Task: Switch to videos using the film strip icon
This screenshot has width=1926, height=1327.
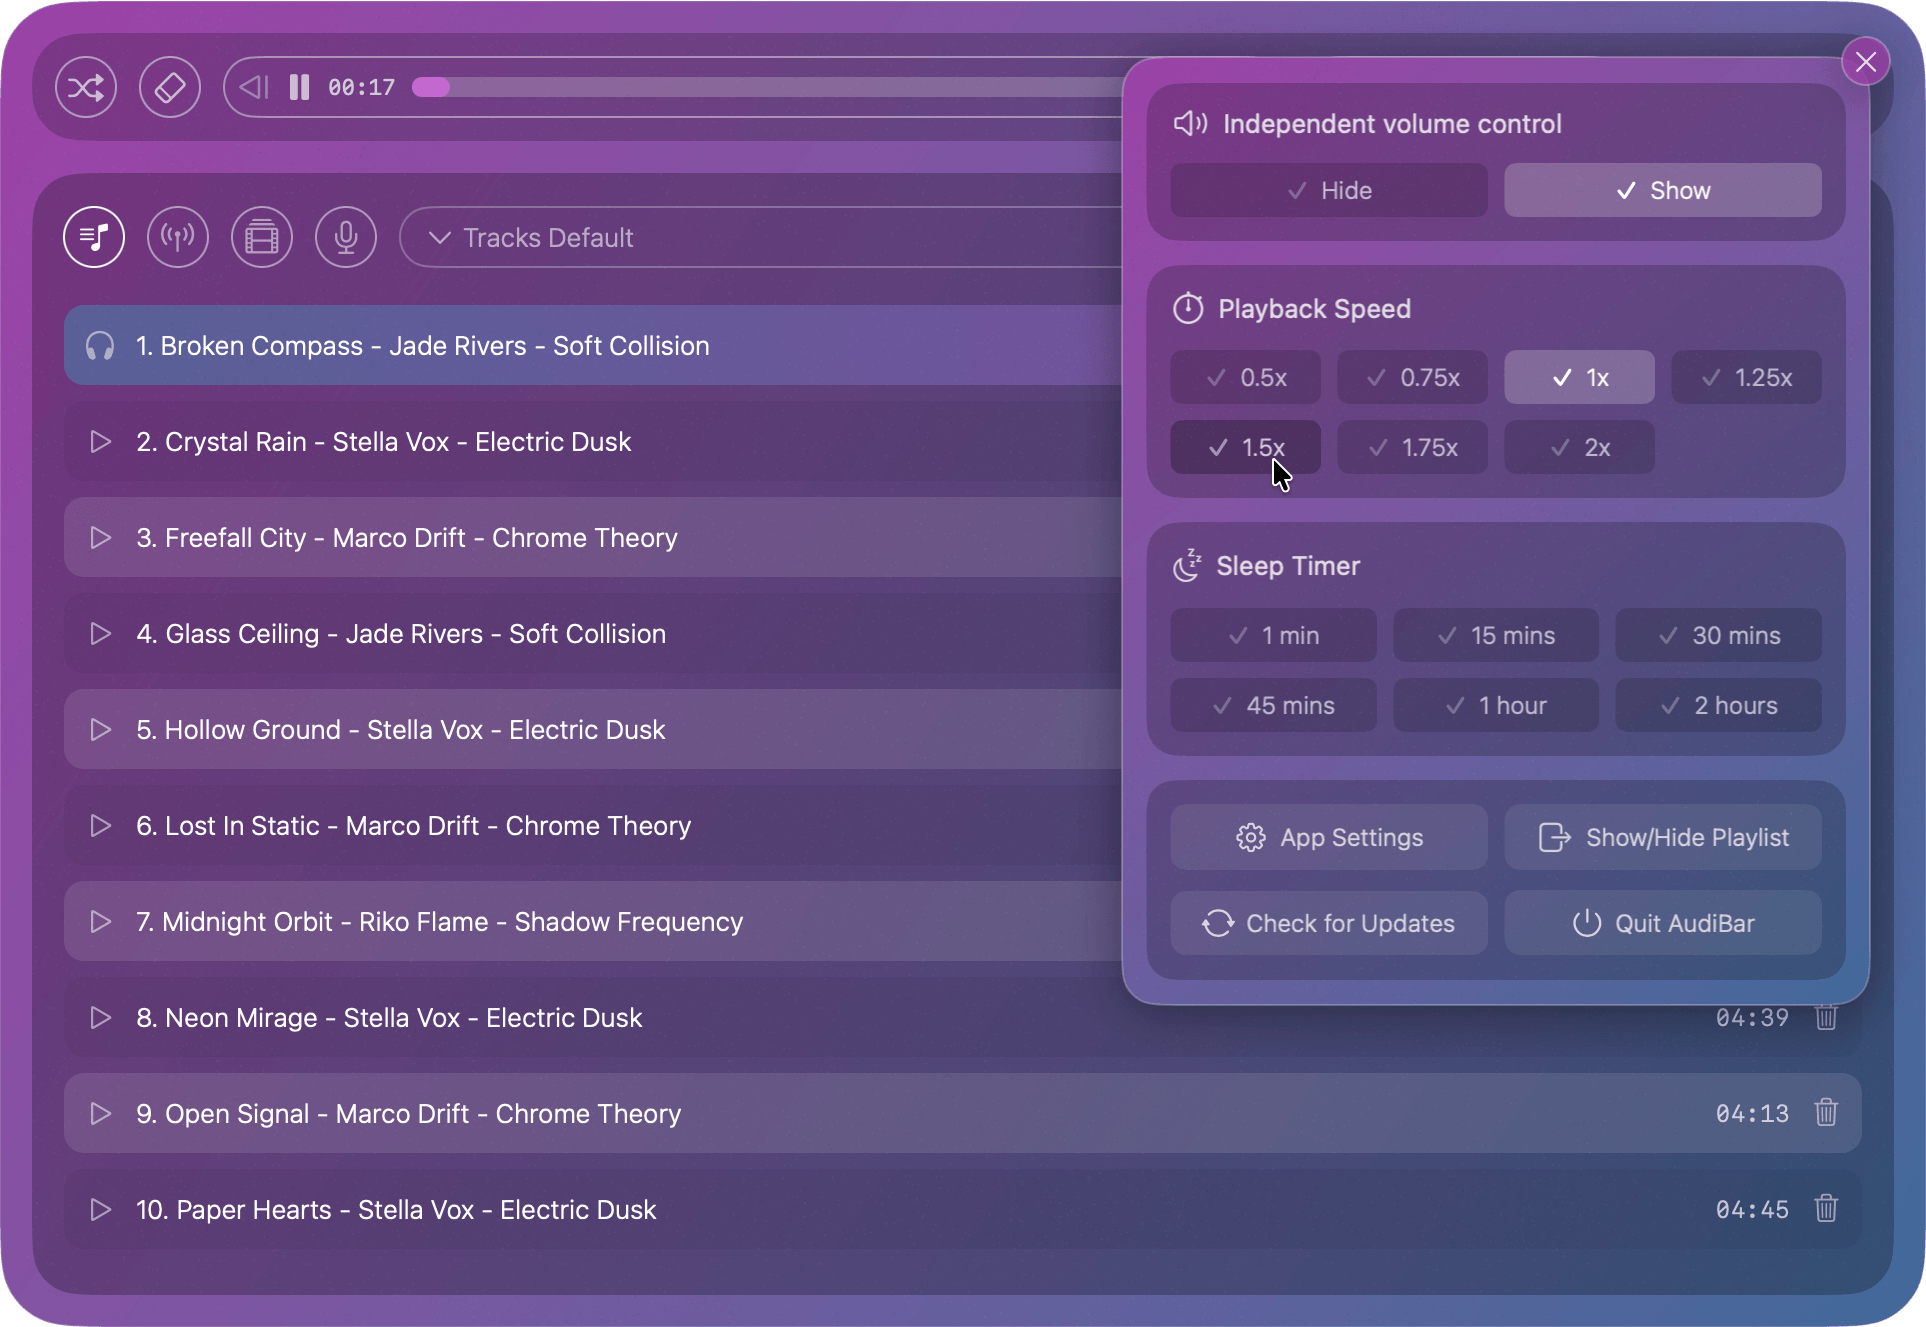Action: (x=261, y=237)
